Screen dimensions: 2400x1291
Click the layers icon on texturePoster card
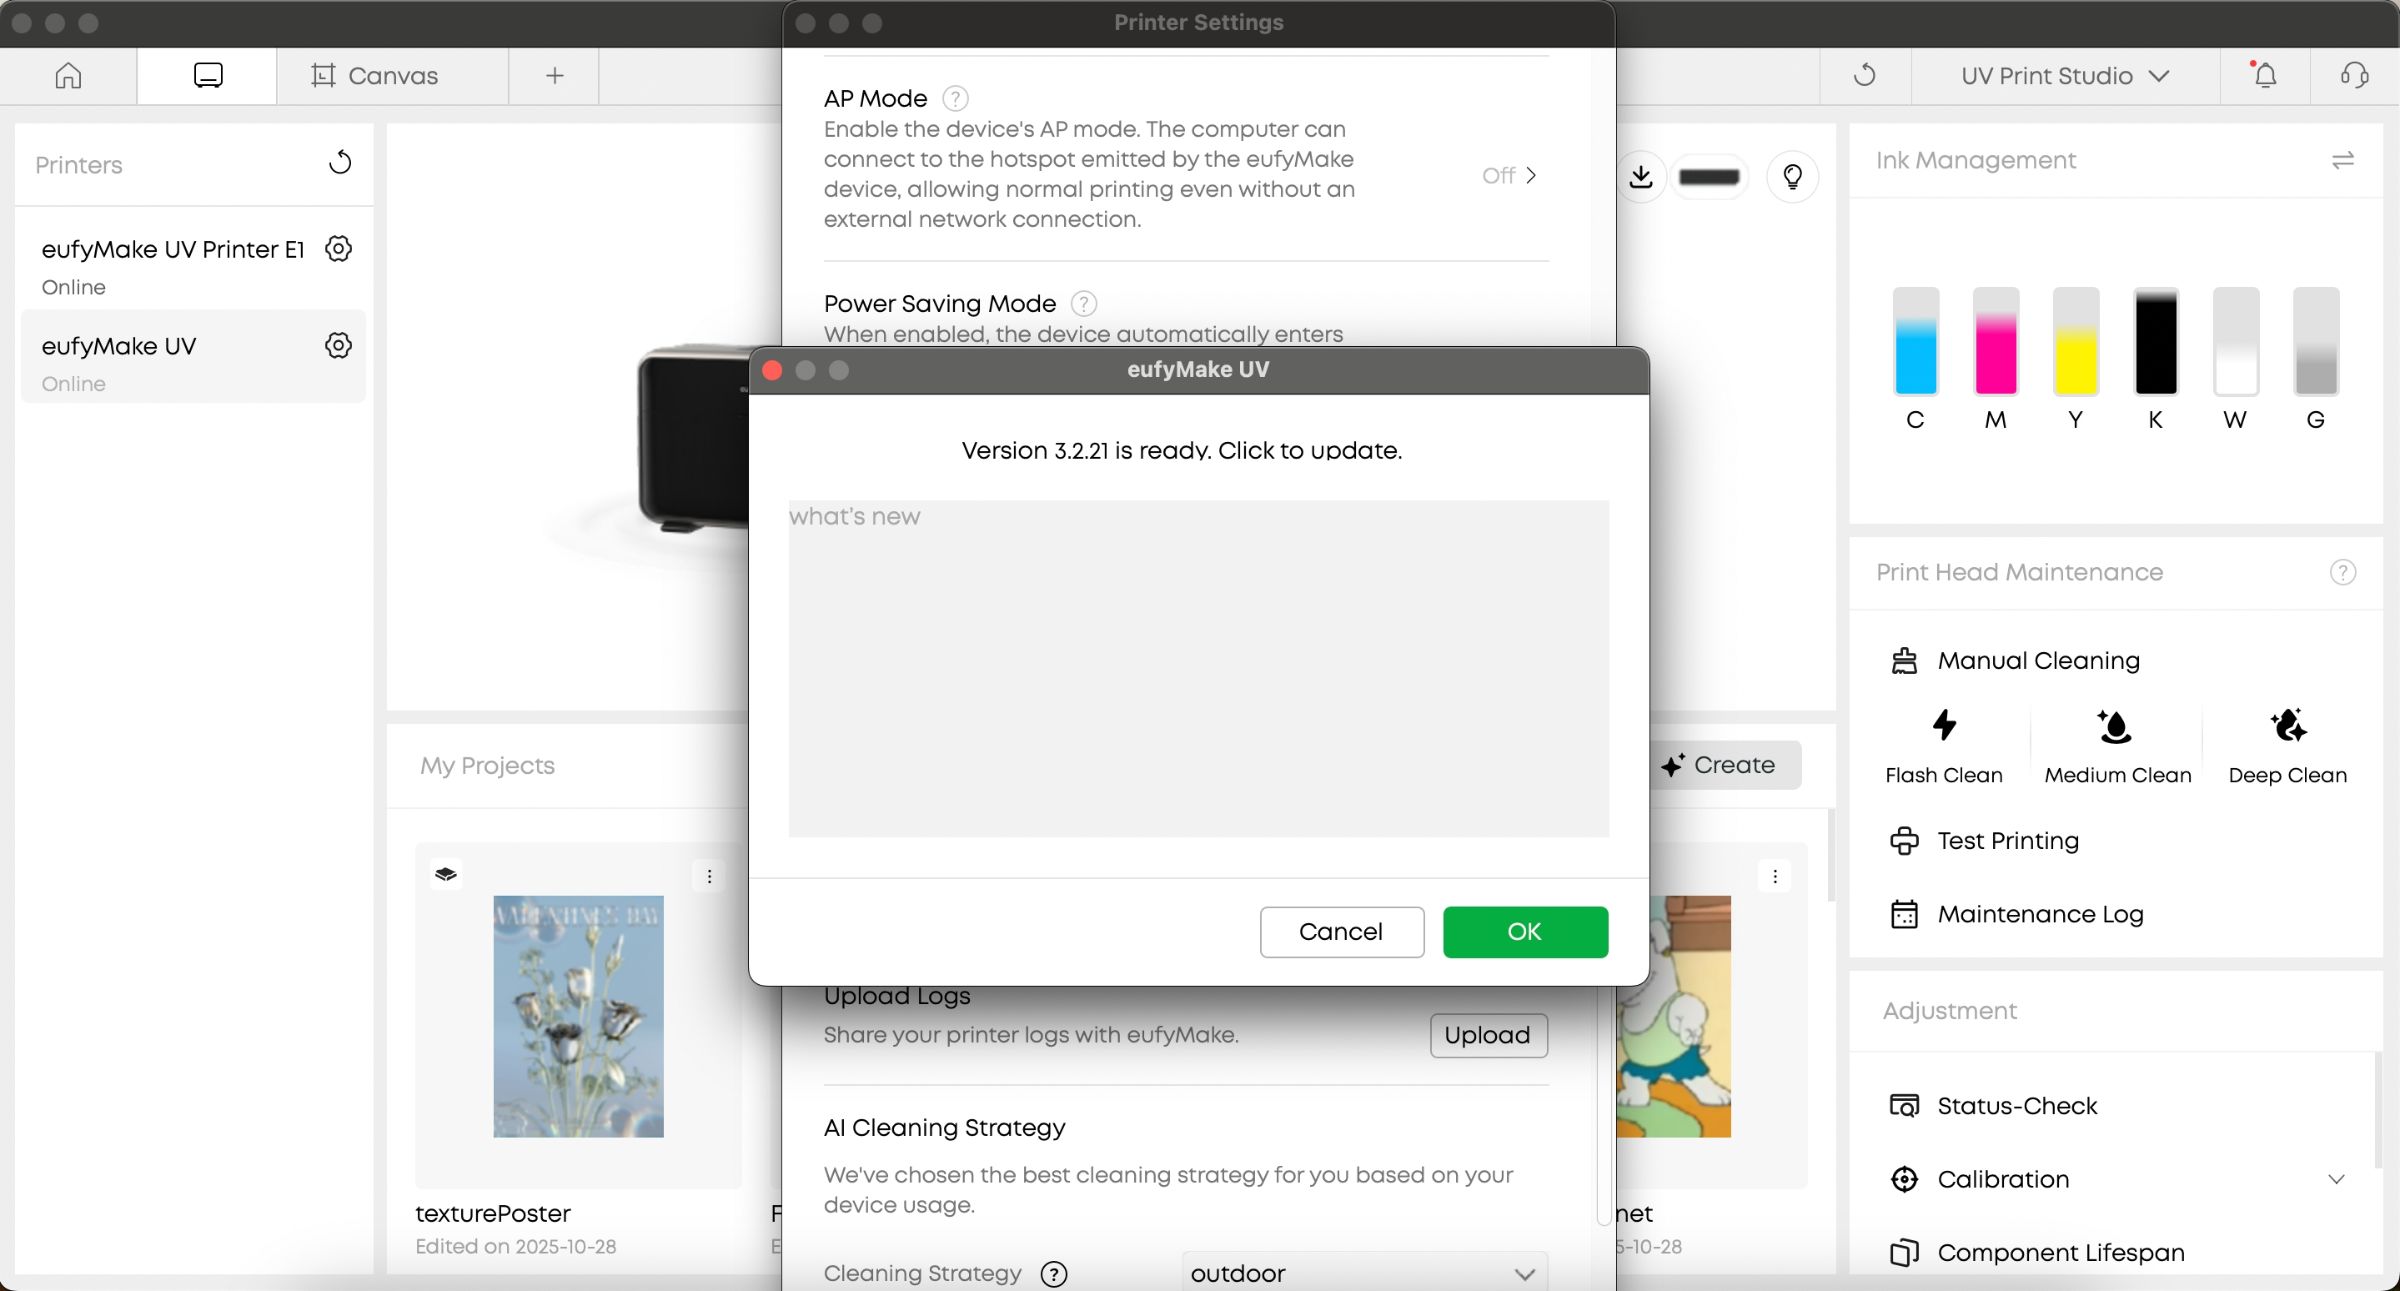(446, 875)
